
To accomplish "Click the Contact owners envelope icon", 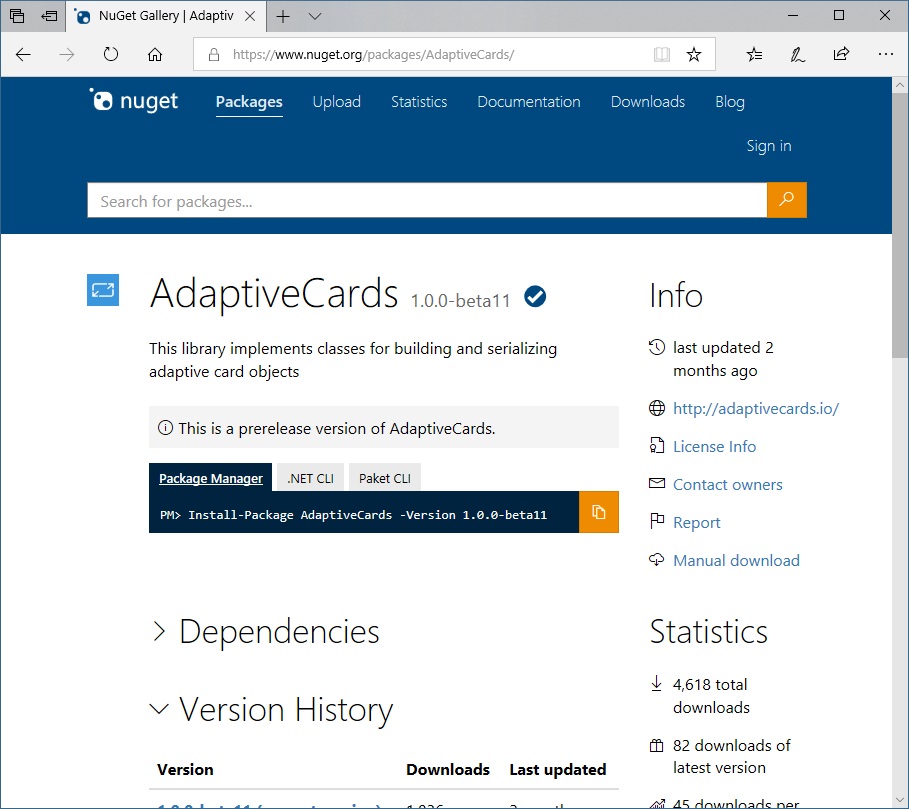I will click(658, 484).
